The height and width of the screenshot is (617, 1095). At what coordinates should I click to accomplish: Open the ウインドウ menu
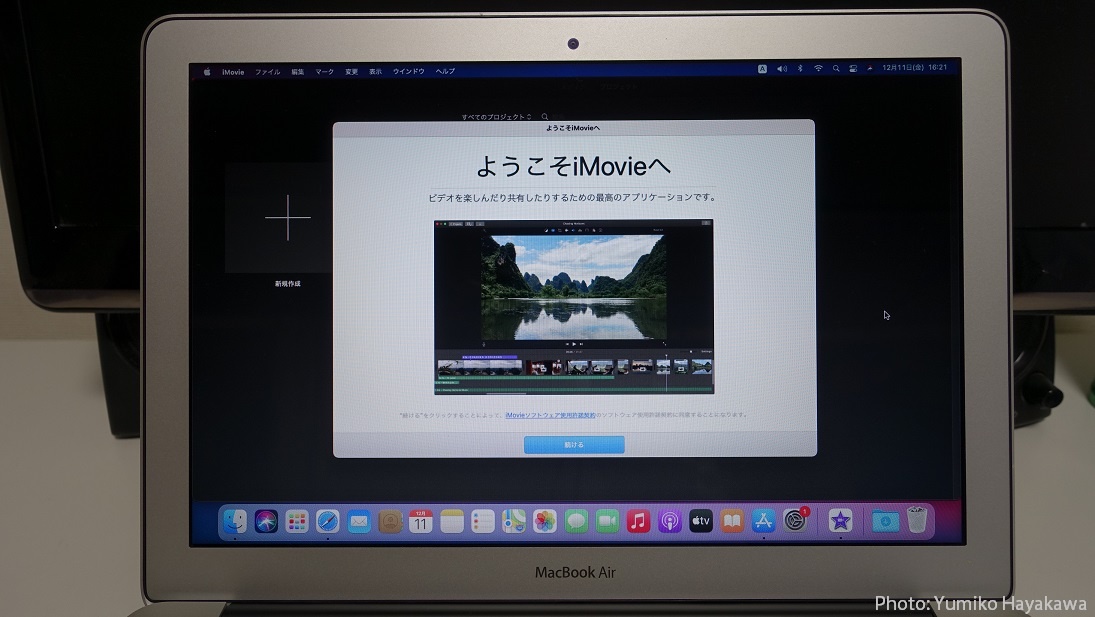click(409, 71)
